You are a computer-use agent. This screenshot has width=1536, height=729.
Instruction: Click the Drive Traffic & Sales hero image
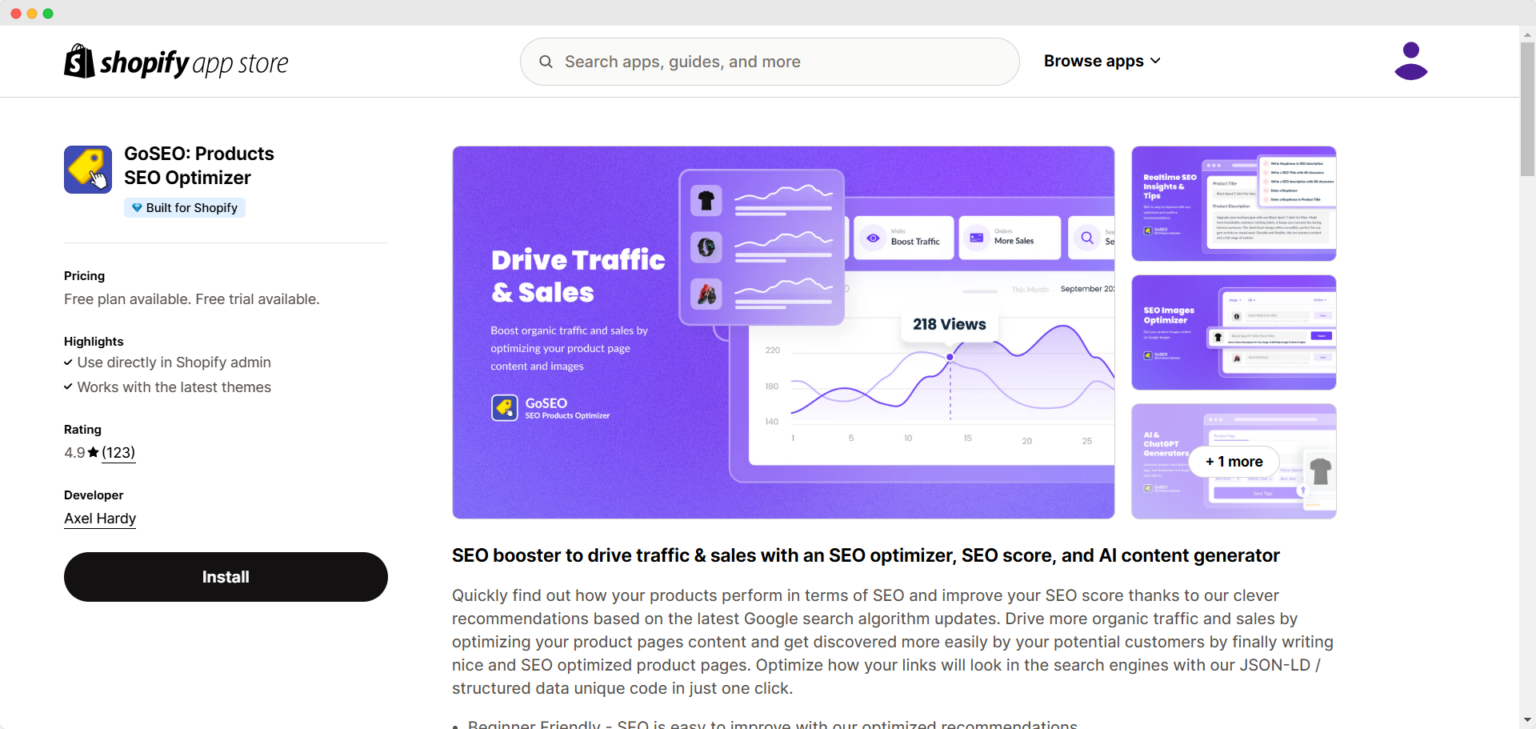(x=783, y=332)
